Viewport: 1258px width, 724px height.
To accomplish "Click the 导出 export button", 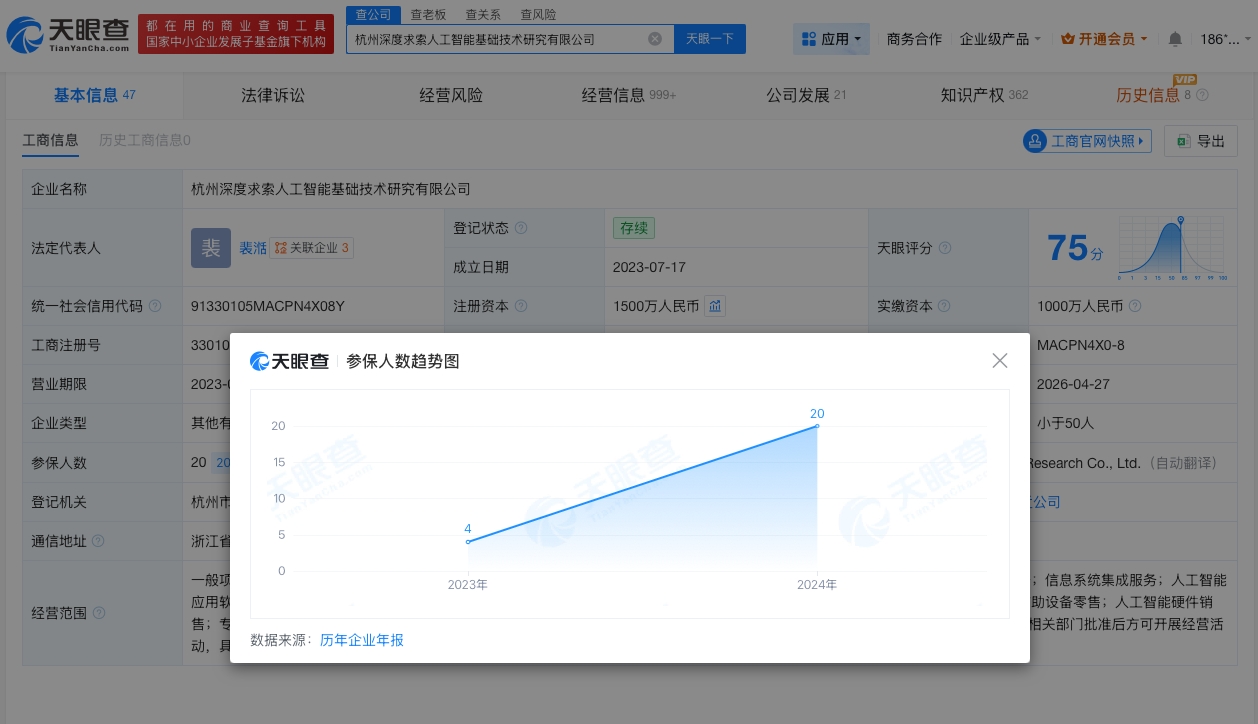I will tap(1201, 141).
